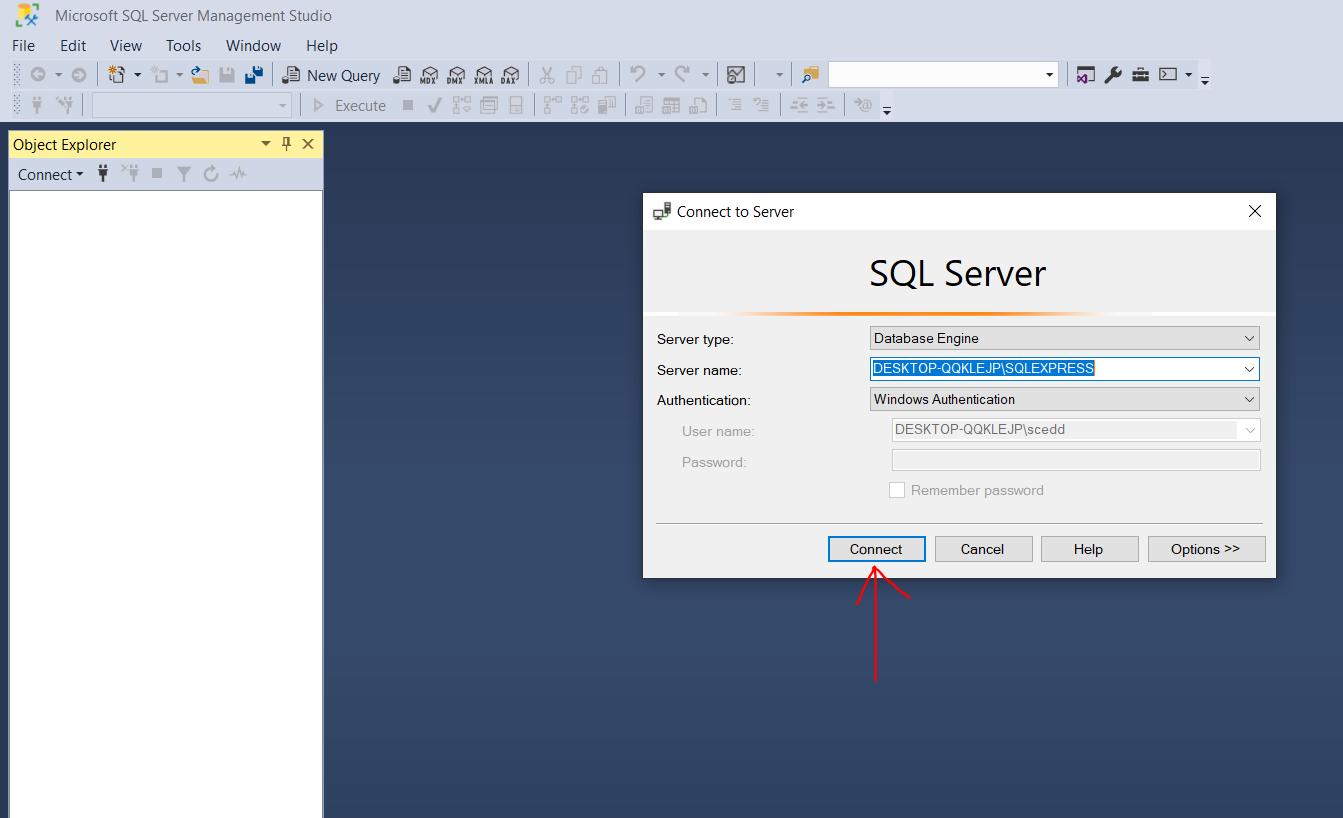Click the Navigate Forward arrow icon
Image resolution: width=1343 pixels, height=818 pixels.
tap(78, 75)
